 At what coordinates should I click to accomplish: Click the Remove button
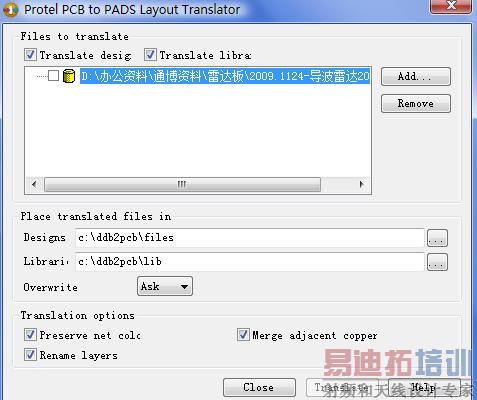tap(416, 103)
